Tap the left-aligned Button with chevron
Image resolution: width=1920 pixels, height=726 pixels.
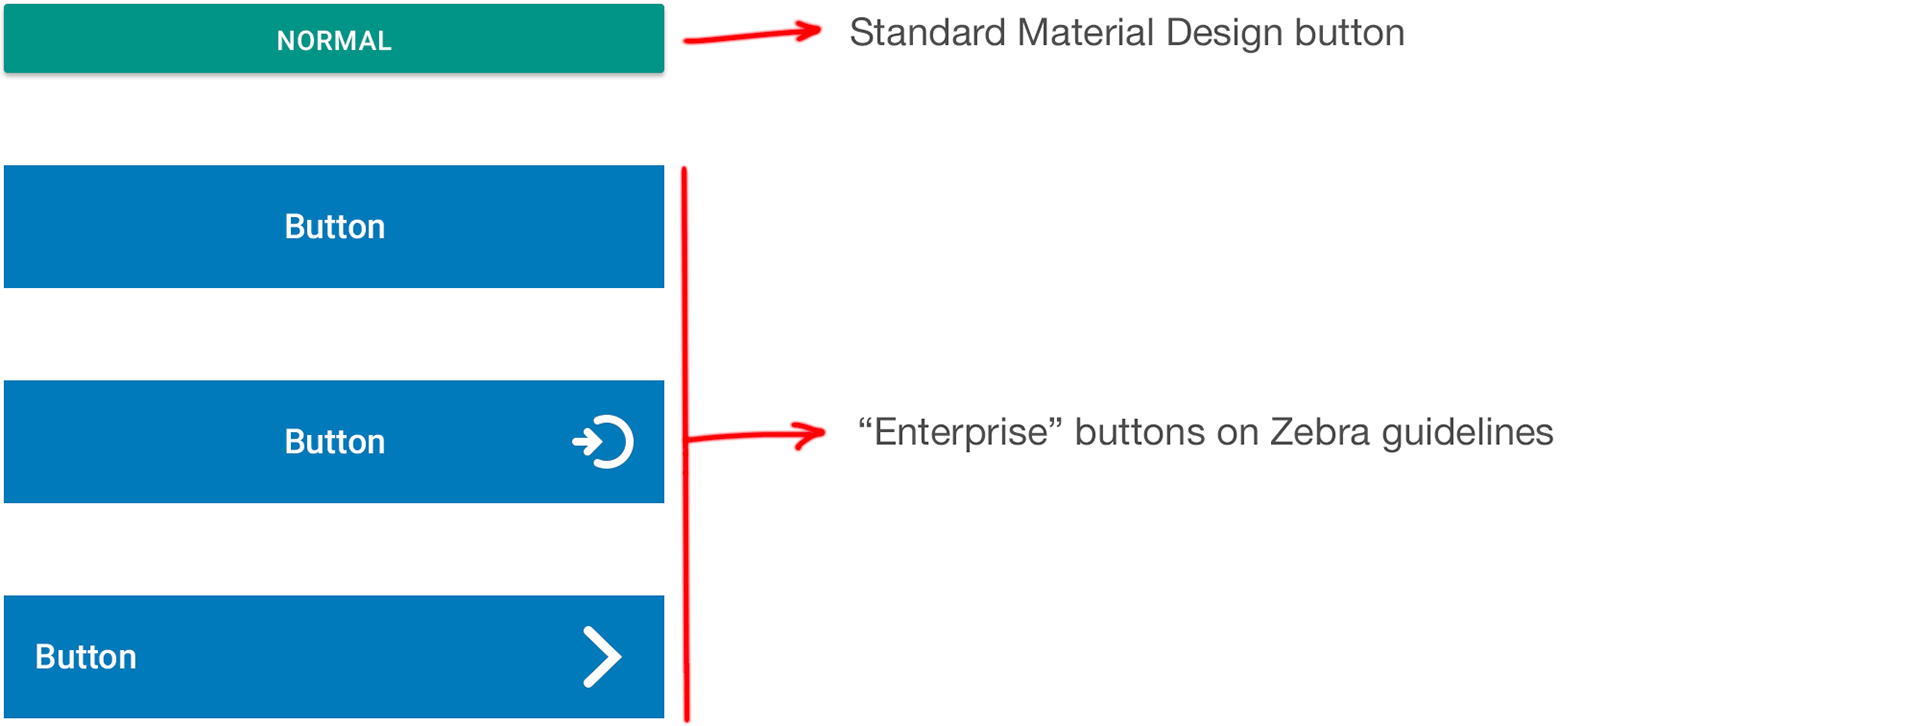(334, 657)
